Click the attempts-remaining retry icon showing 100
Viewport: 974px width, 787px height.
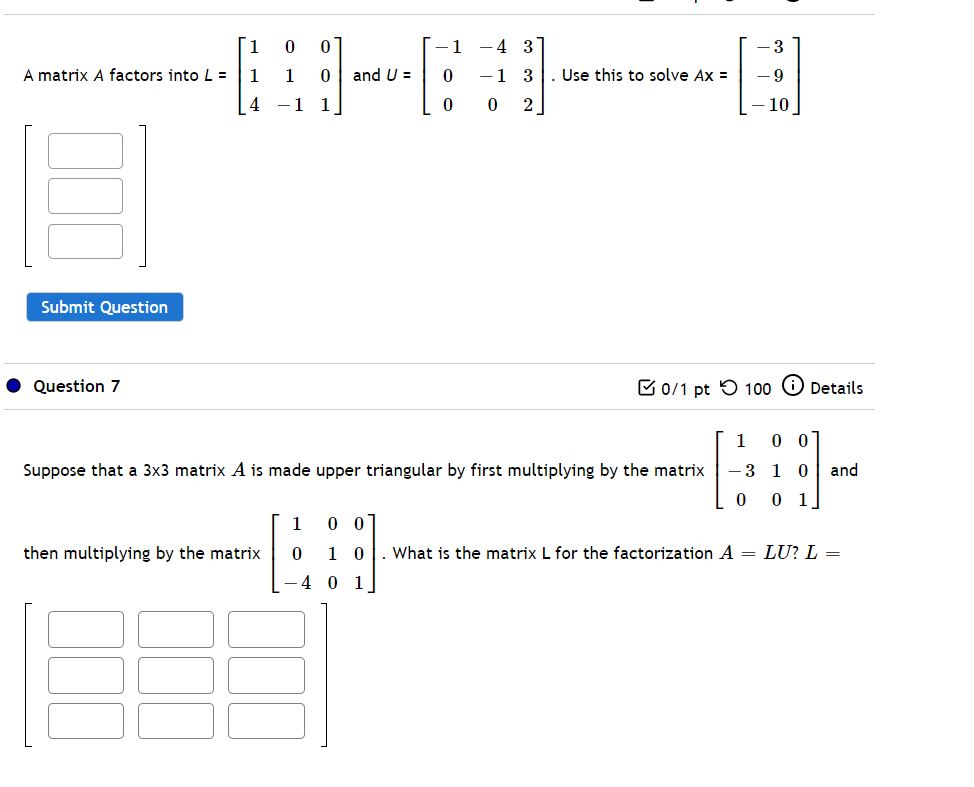point(729,387)
